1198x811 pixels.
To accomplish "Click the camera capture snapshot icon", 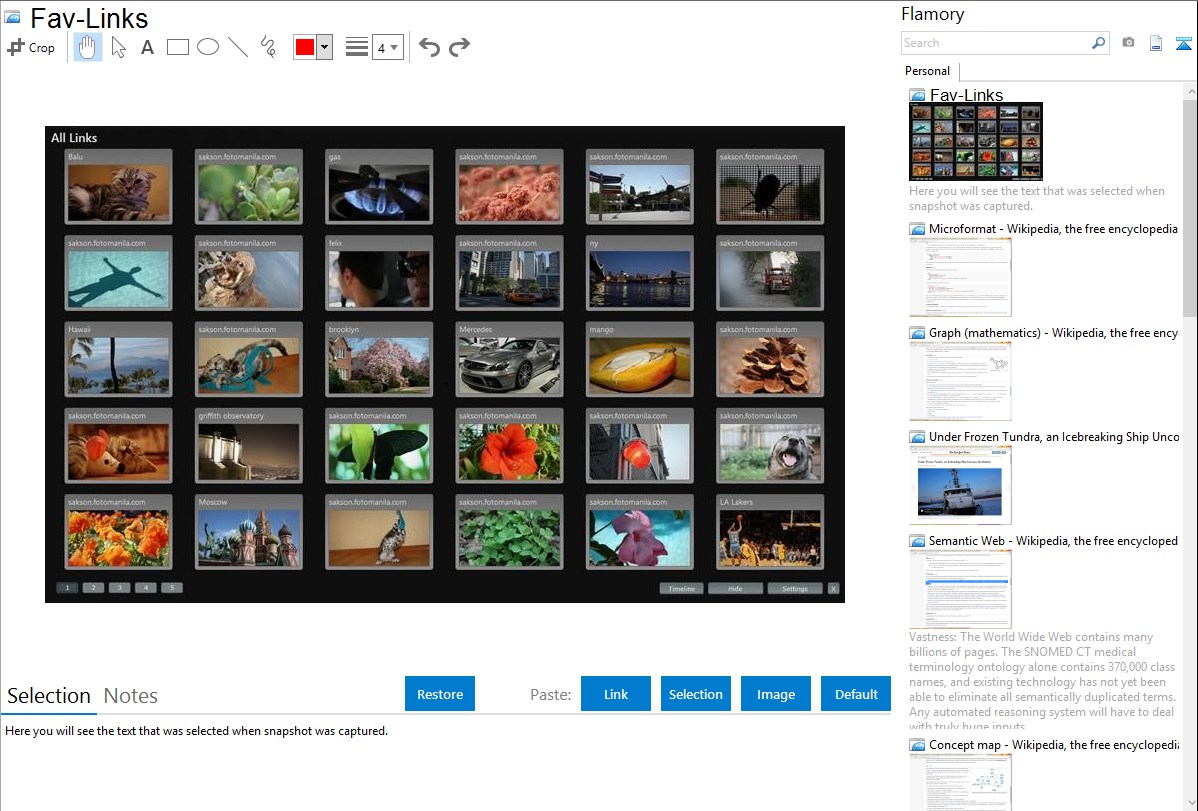I will (1128, 43).
